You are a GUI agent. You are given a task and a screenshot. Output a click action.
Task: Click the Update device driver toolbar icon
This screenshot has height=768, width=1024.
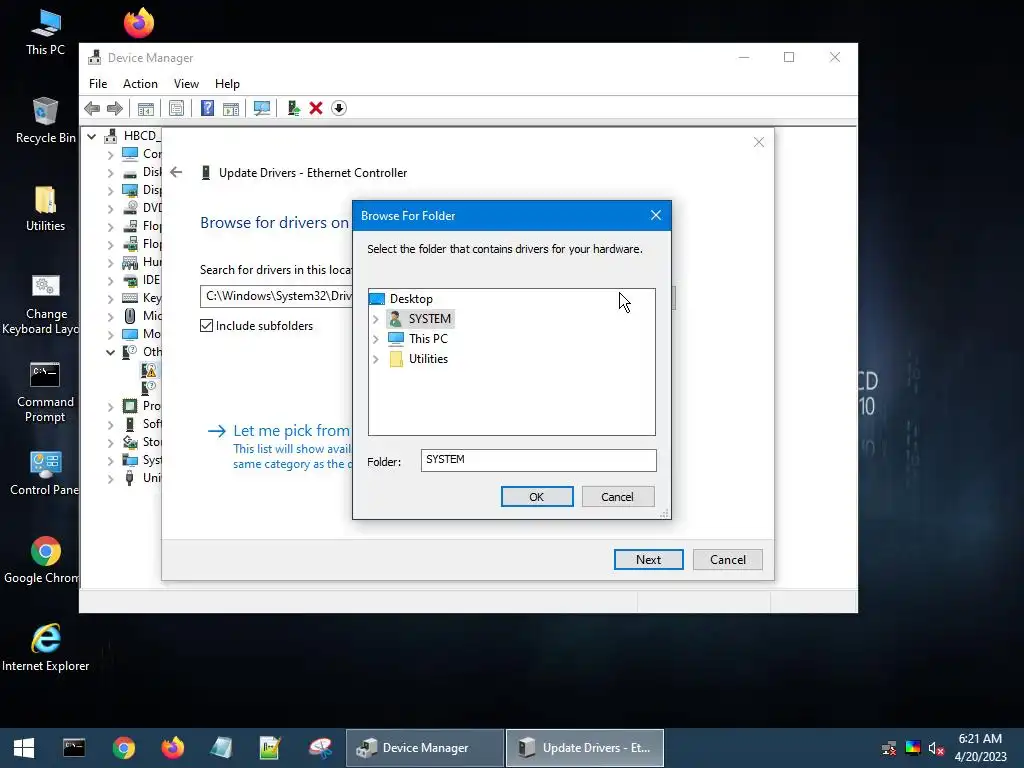(x=293, y=108)
